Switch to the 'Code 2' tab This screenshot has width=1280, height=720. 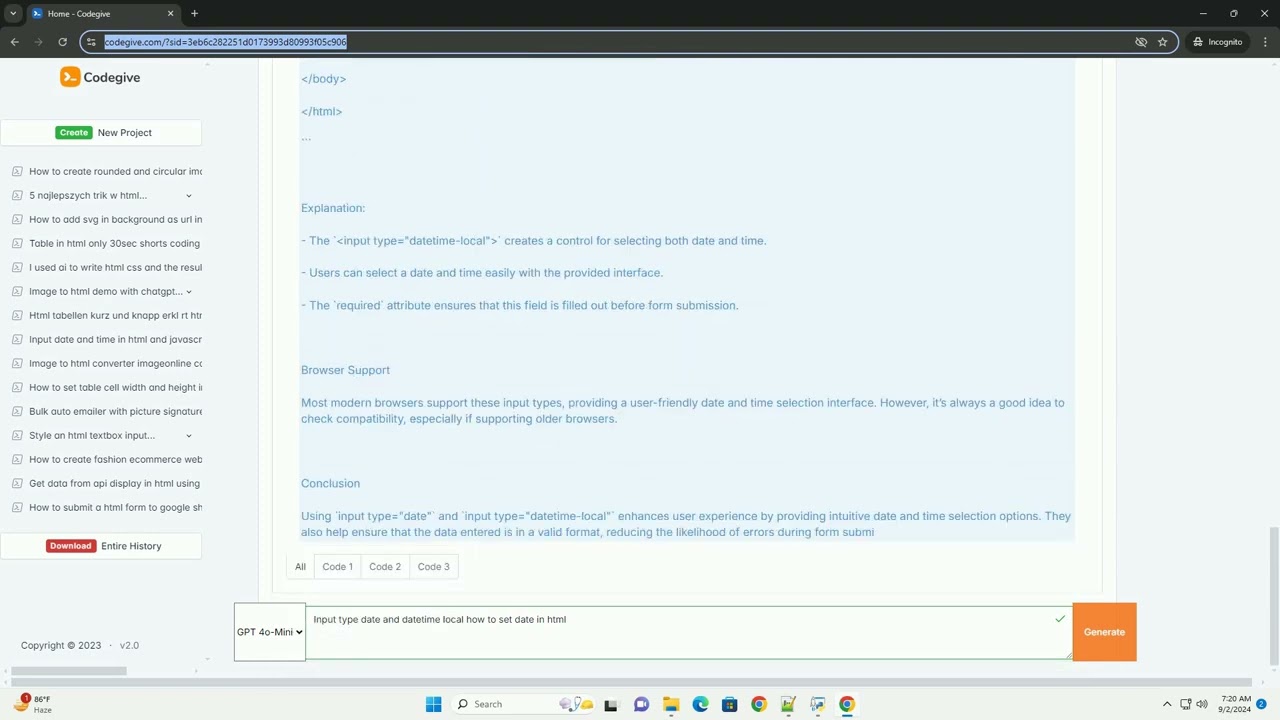pyautogui.click(x=385, y=567)
